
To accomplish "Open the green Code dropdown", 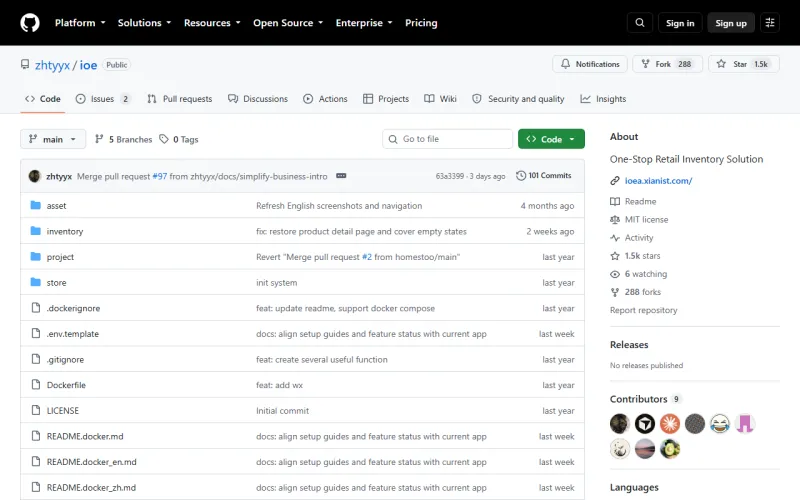I will pyautogui.click(x=551, y=139).
